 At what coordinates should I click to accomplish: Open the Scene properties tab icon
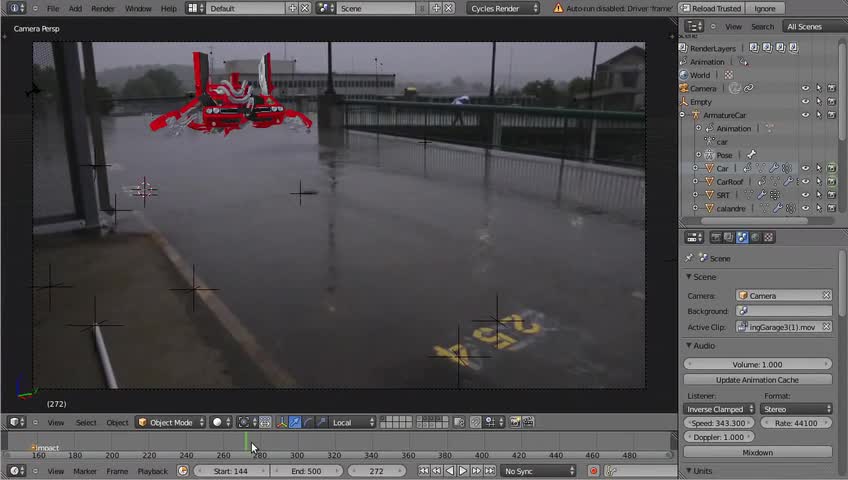pos(742,237)
